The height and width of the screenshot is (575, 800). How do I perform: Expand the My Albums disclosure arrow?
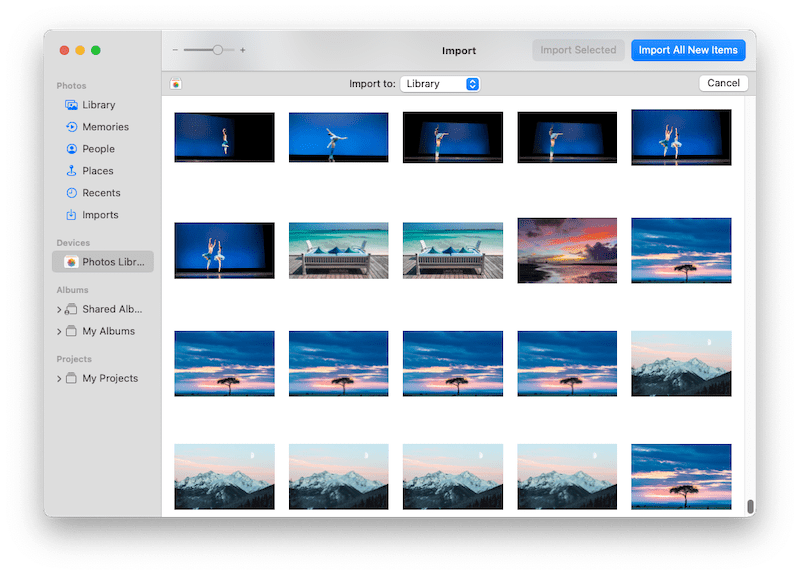[x=59, y=332]
